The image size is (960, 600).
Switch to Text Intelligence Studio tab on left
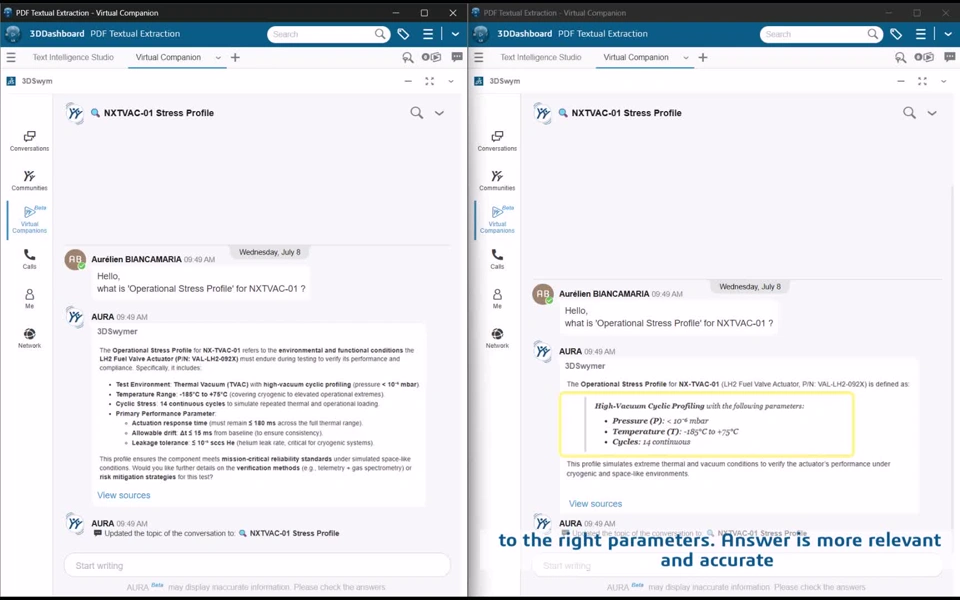click(x=73, y=57)
